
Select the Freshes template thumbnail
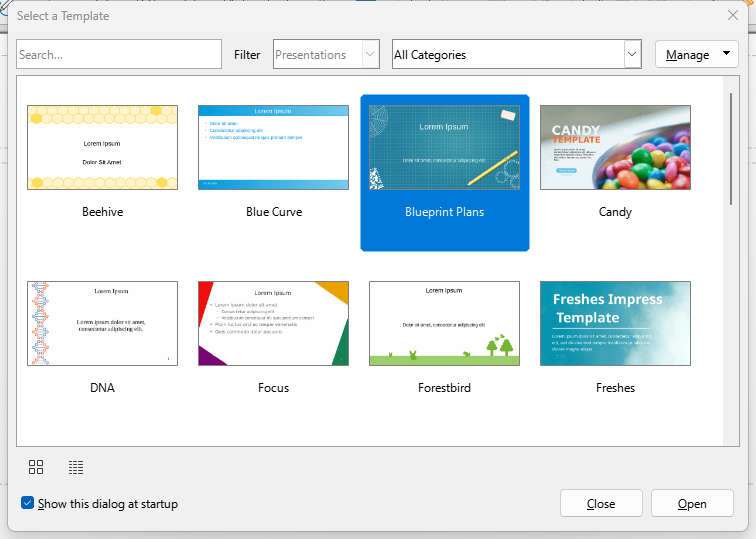click(615, 323)
